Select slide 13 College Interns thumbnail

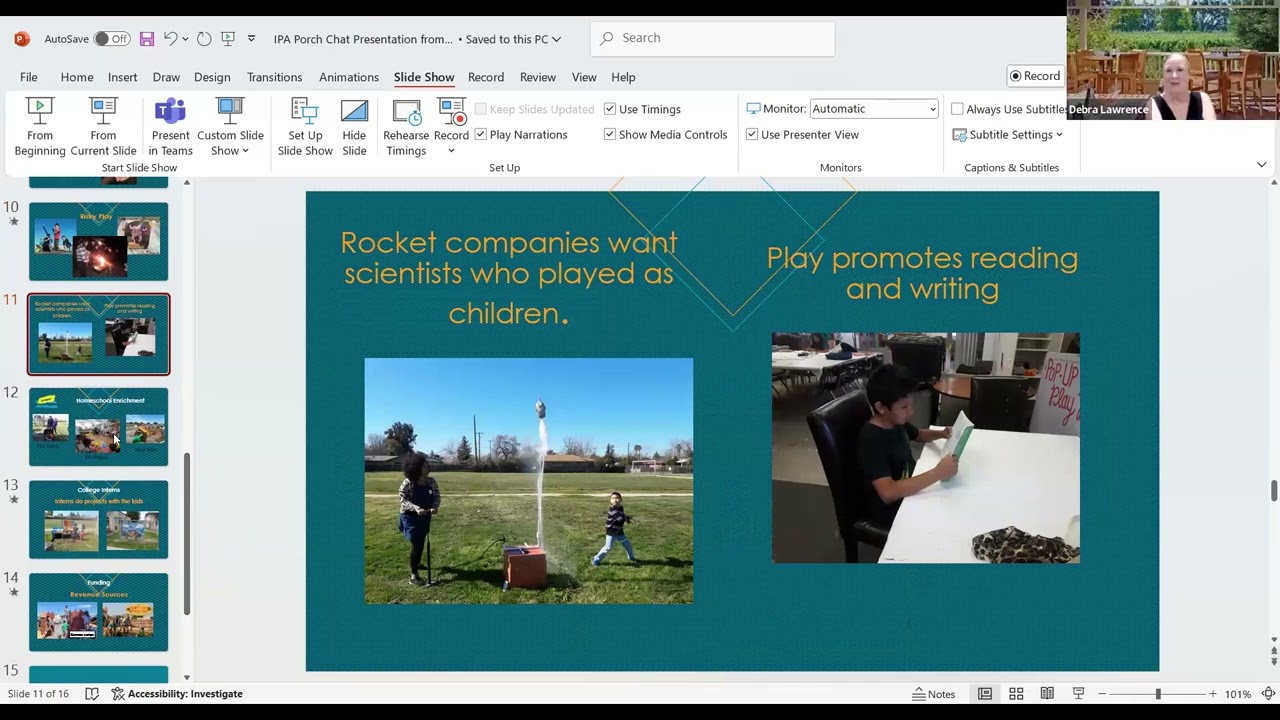pos(99,519)
